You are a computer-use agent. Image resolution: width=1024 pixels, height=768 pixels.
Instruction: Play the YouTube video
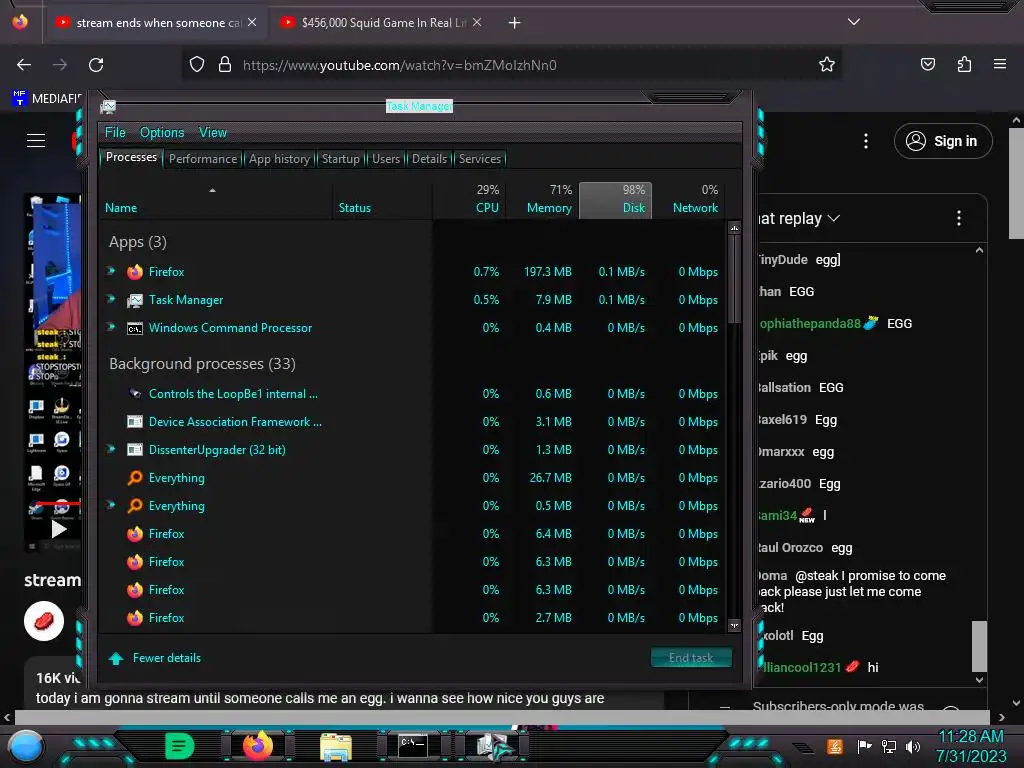[59, 529]
